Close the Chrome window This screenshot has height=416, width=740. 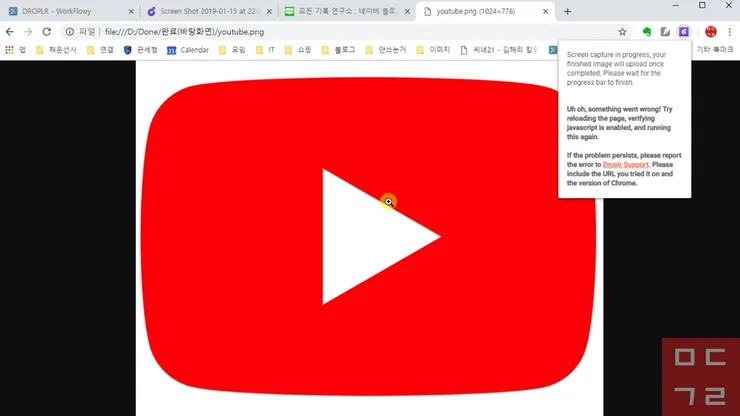(x=728, y=5)
